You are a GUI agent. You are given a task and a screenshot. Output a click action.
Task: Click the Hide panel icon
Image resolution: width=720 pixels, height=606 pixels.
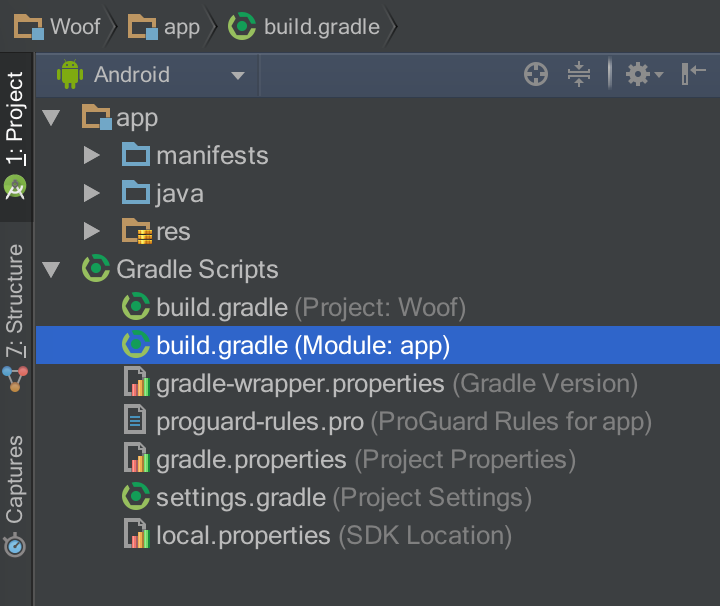point(693,74)
